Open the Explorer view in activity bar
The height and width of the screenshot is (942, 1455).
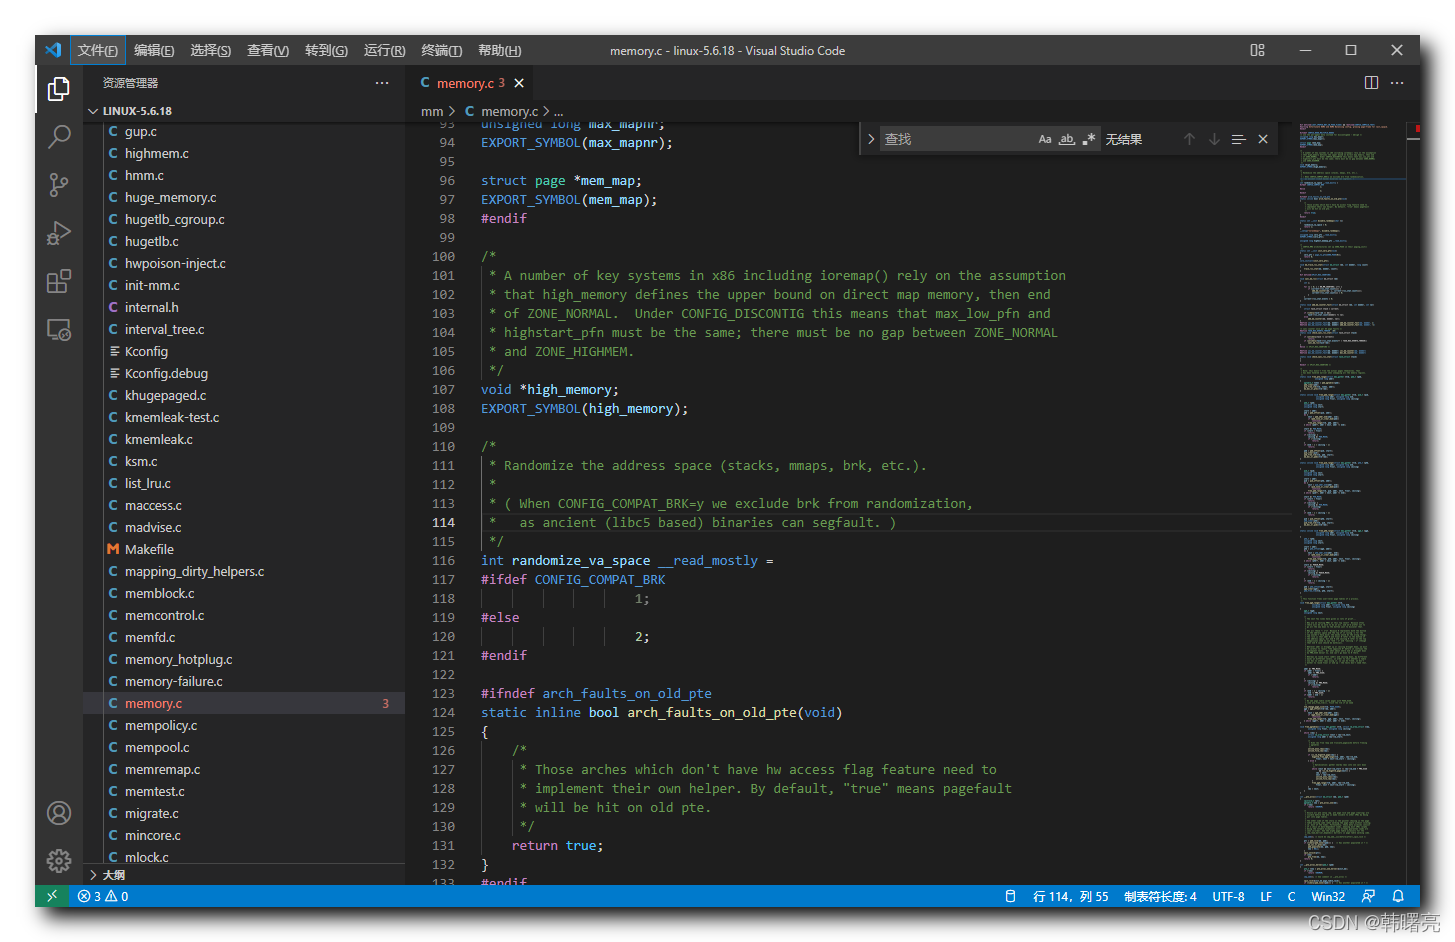pyautogui.click(x=59, y=90)
